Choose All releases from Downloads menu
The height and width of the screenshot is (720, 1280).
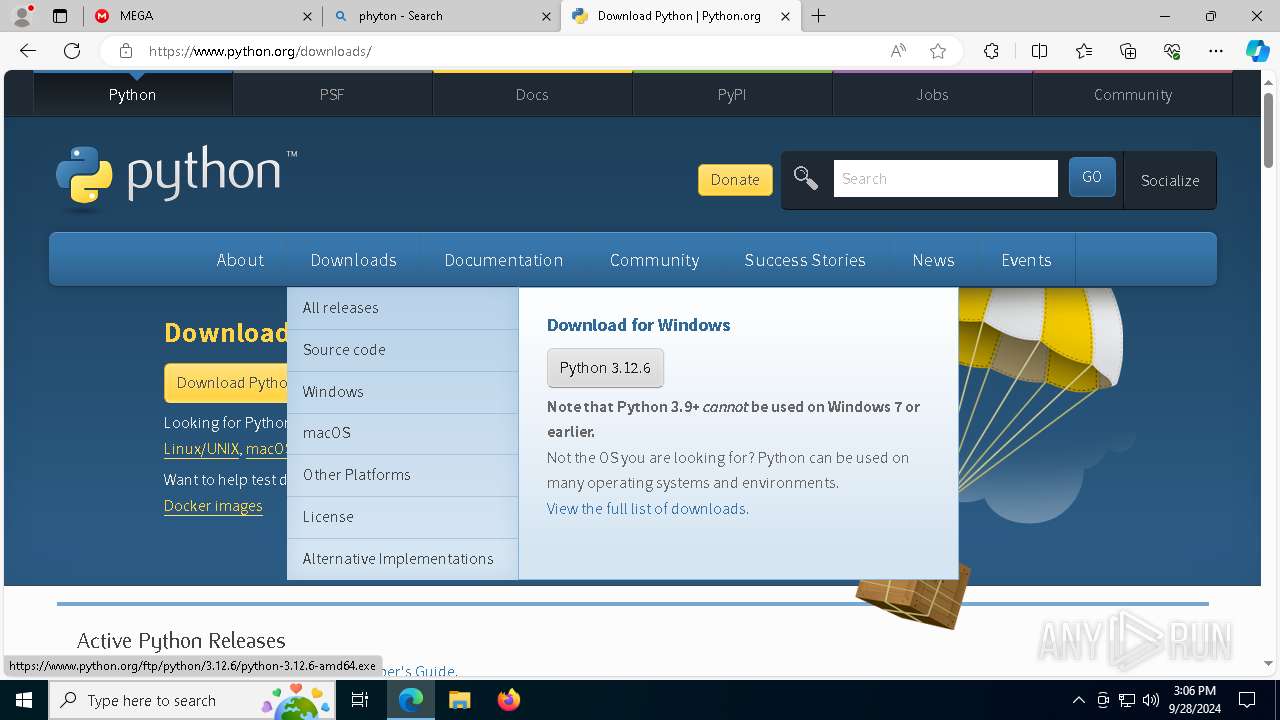pyautogui.click(x=402, y=308)
